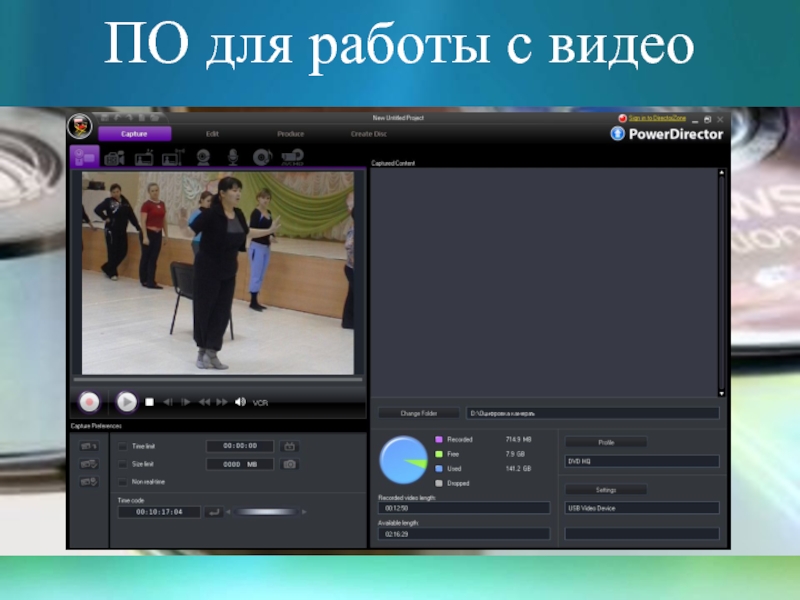Select the DV camcorder capture source icon
This screenshot has width=800, height=600.
tap(114, 157)
